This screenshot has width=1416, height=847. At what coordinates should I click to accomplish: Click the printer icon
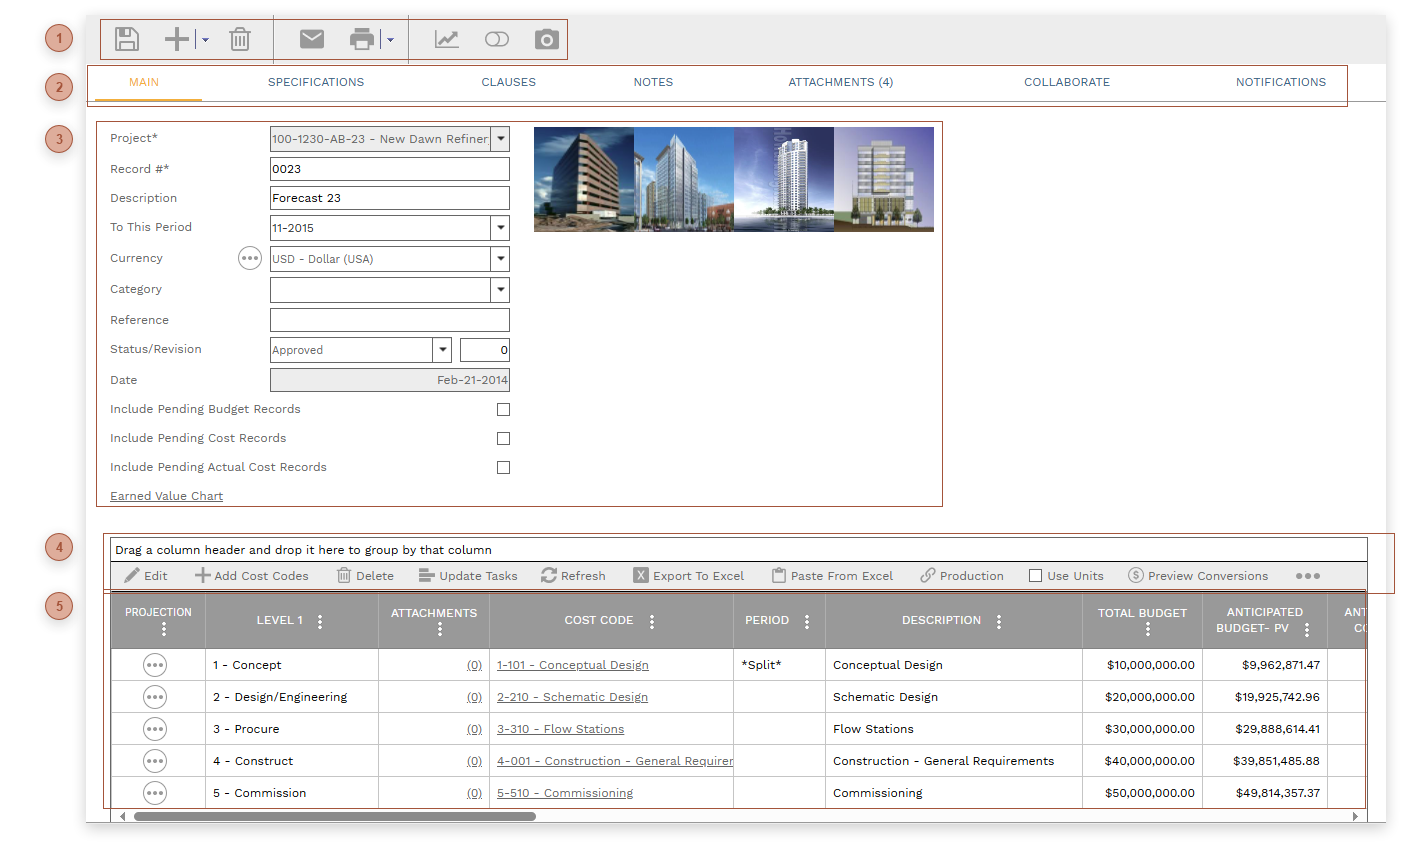(361, 39)
